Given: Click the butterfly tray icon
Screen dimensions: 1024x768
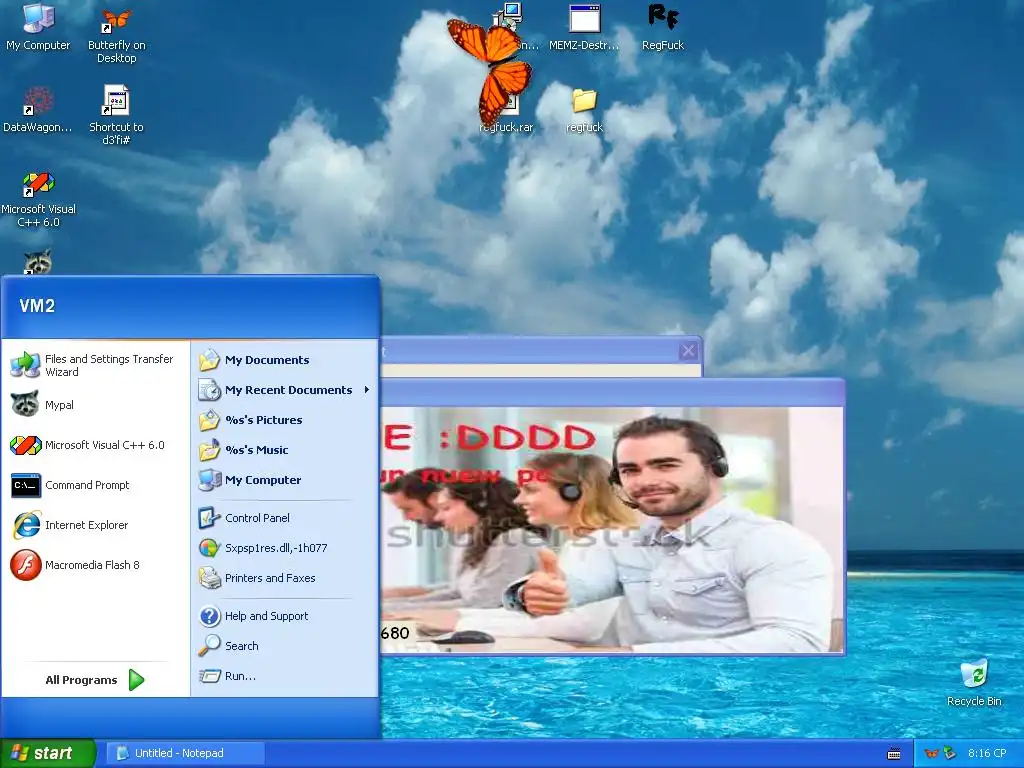Looking at the screenshot, I should click(932, 753).
